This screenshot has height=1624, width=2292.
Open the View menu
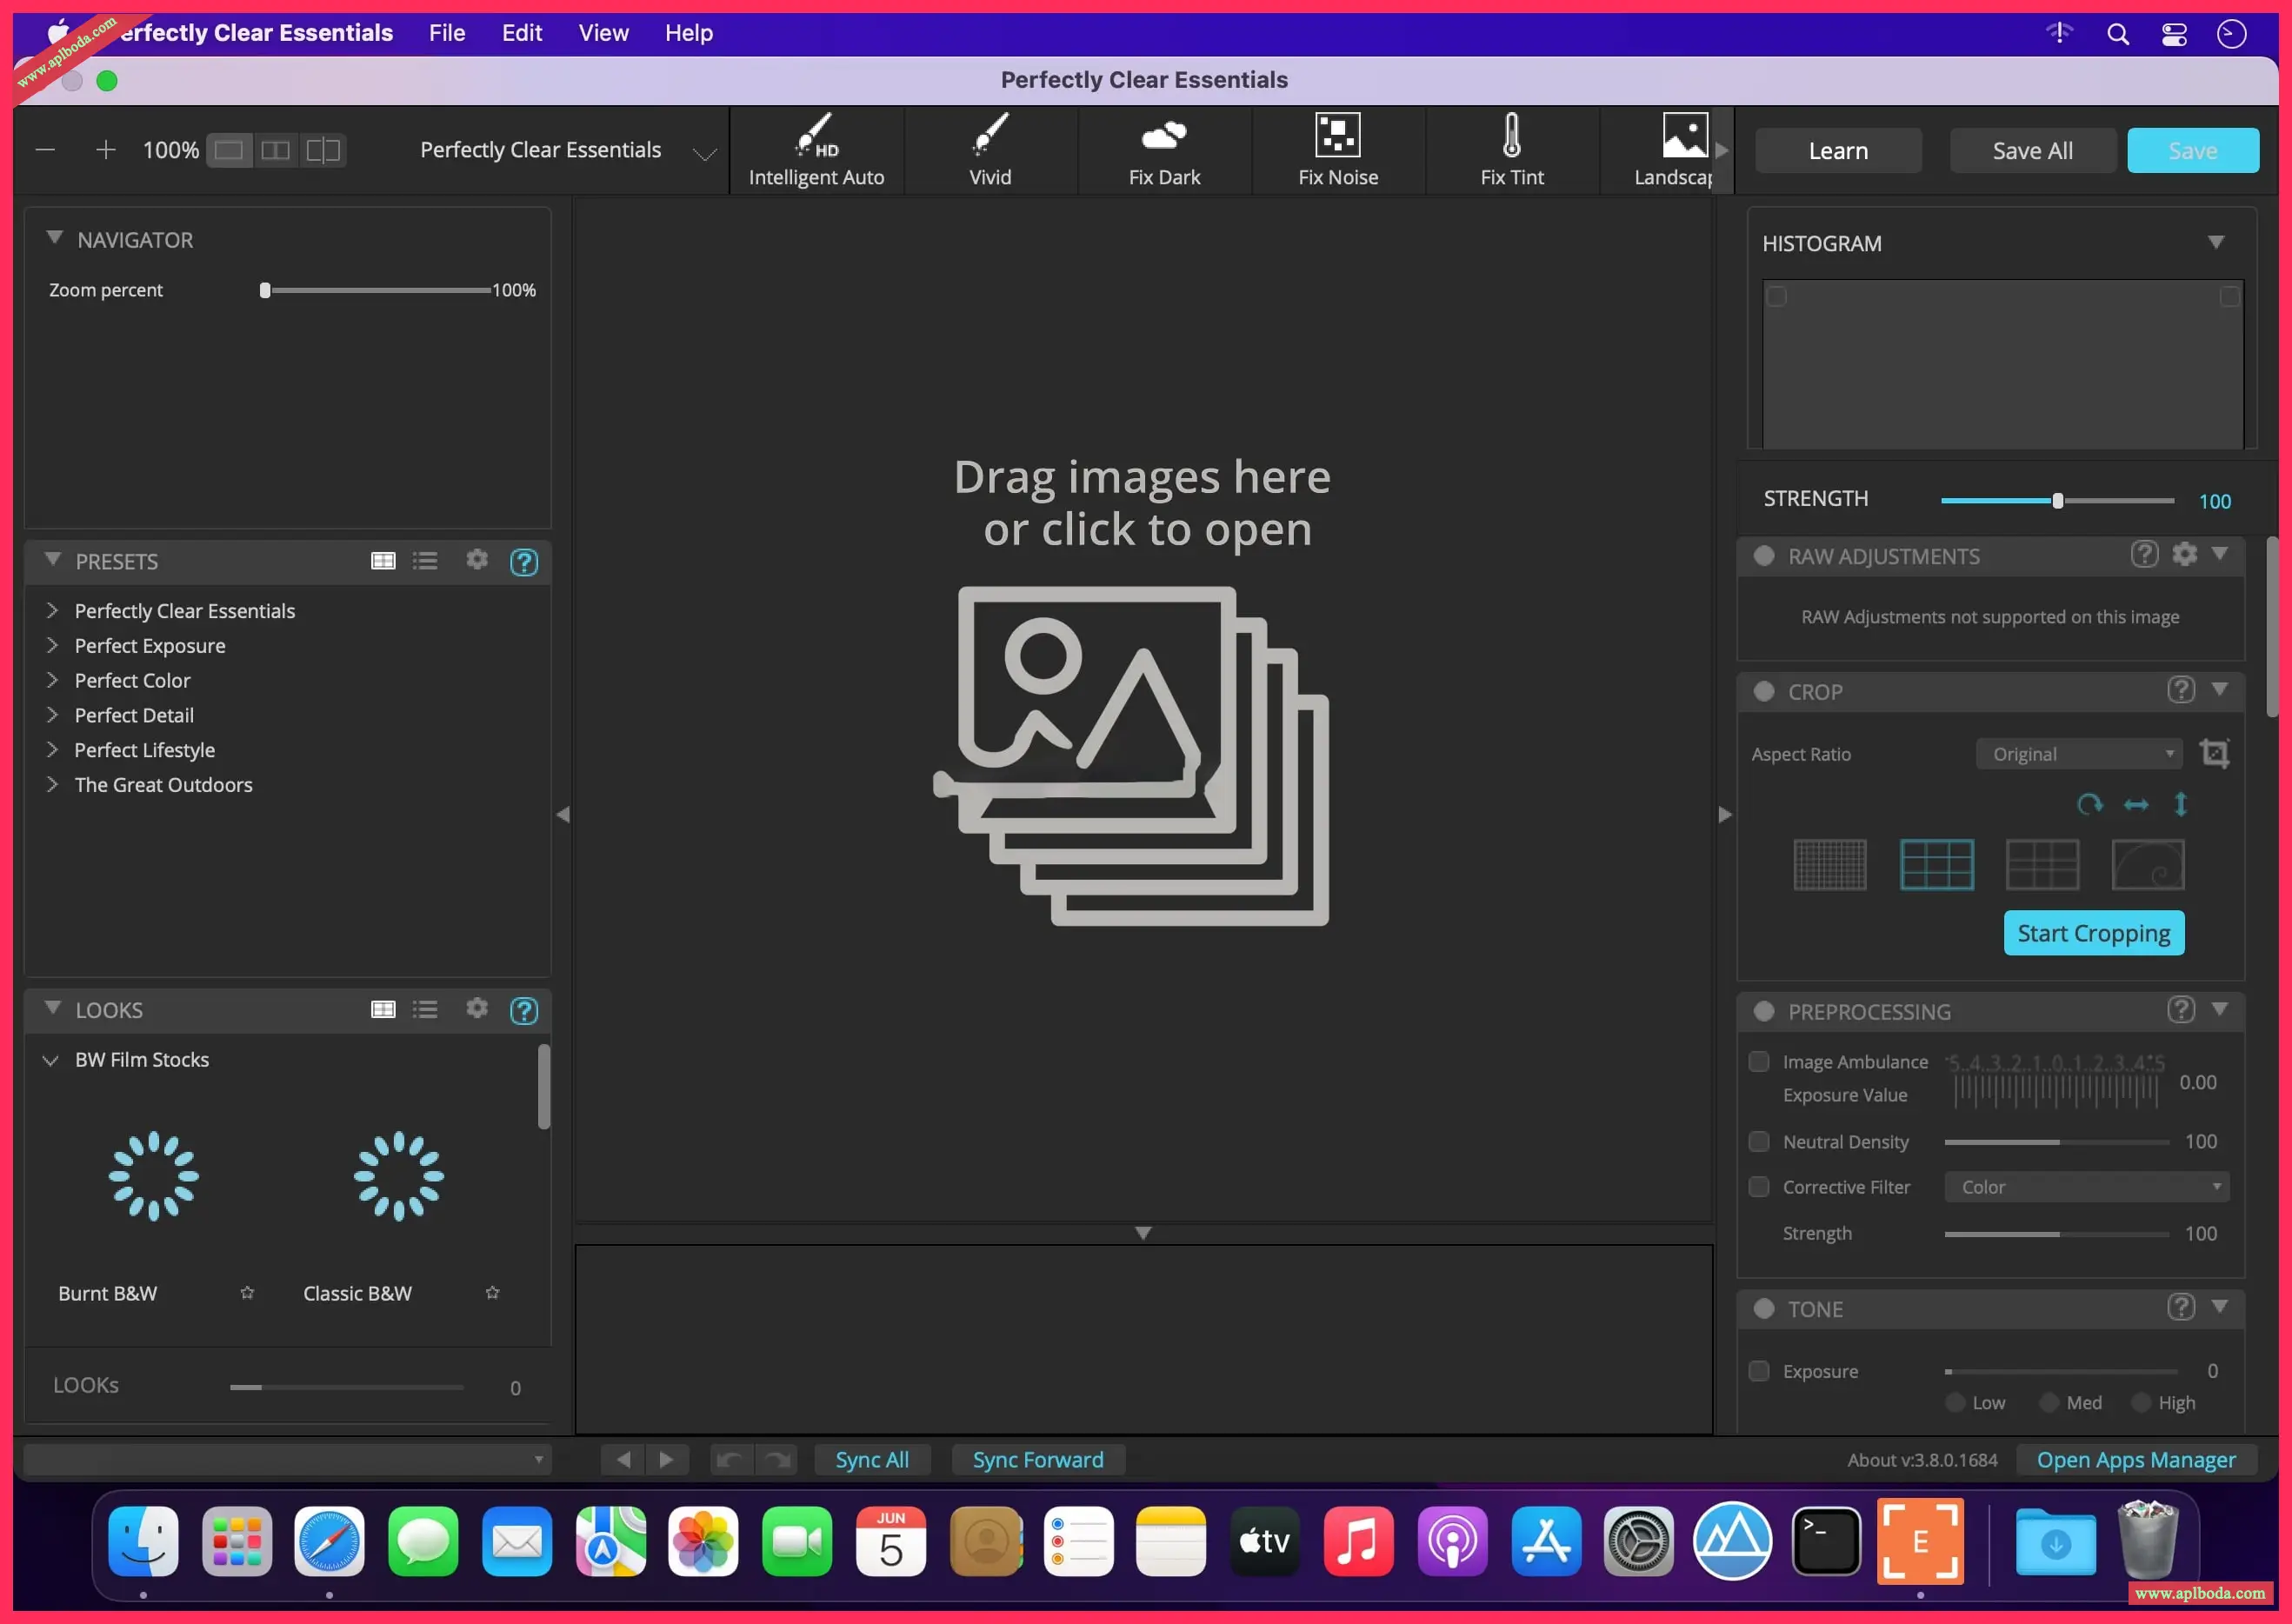click(x=603, y=33)
